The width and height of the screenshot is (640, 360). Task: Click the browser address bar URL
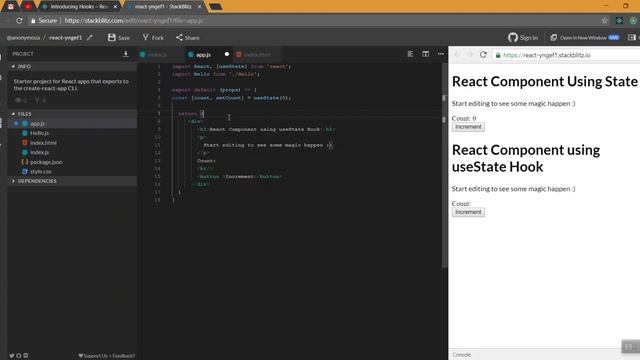click(133, 20)
